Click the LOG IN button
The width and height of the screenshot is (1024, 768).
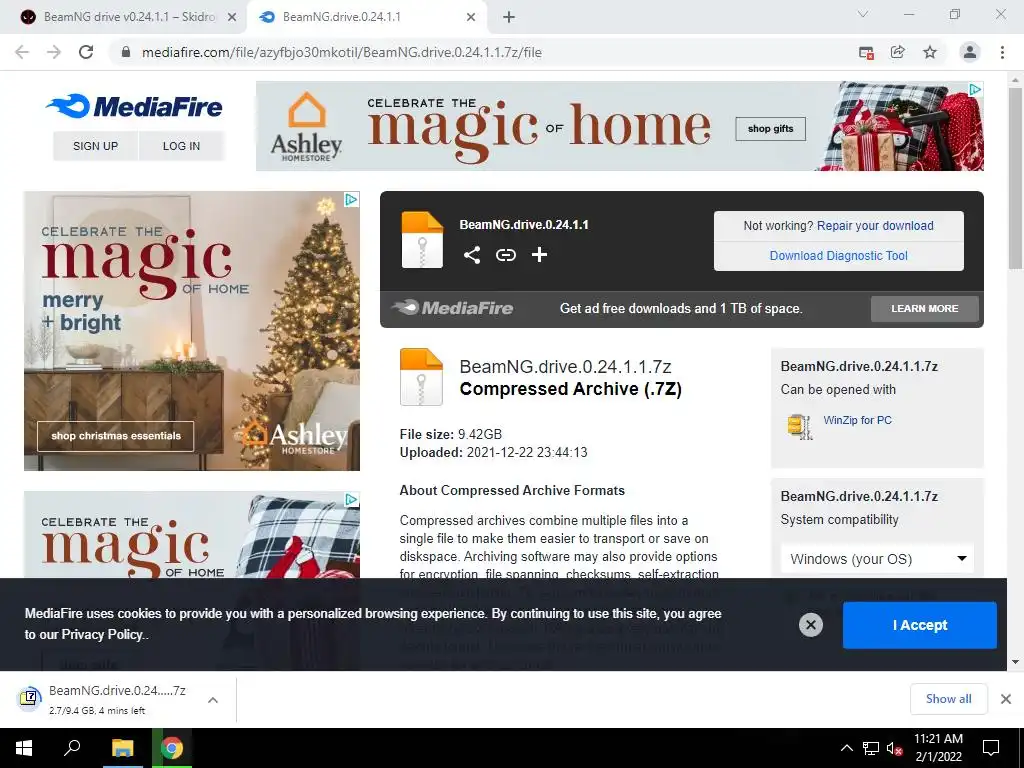[182, 146]
